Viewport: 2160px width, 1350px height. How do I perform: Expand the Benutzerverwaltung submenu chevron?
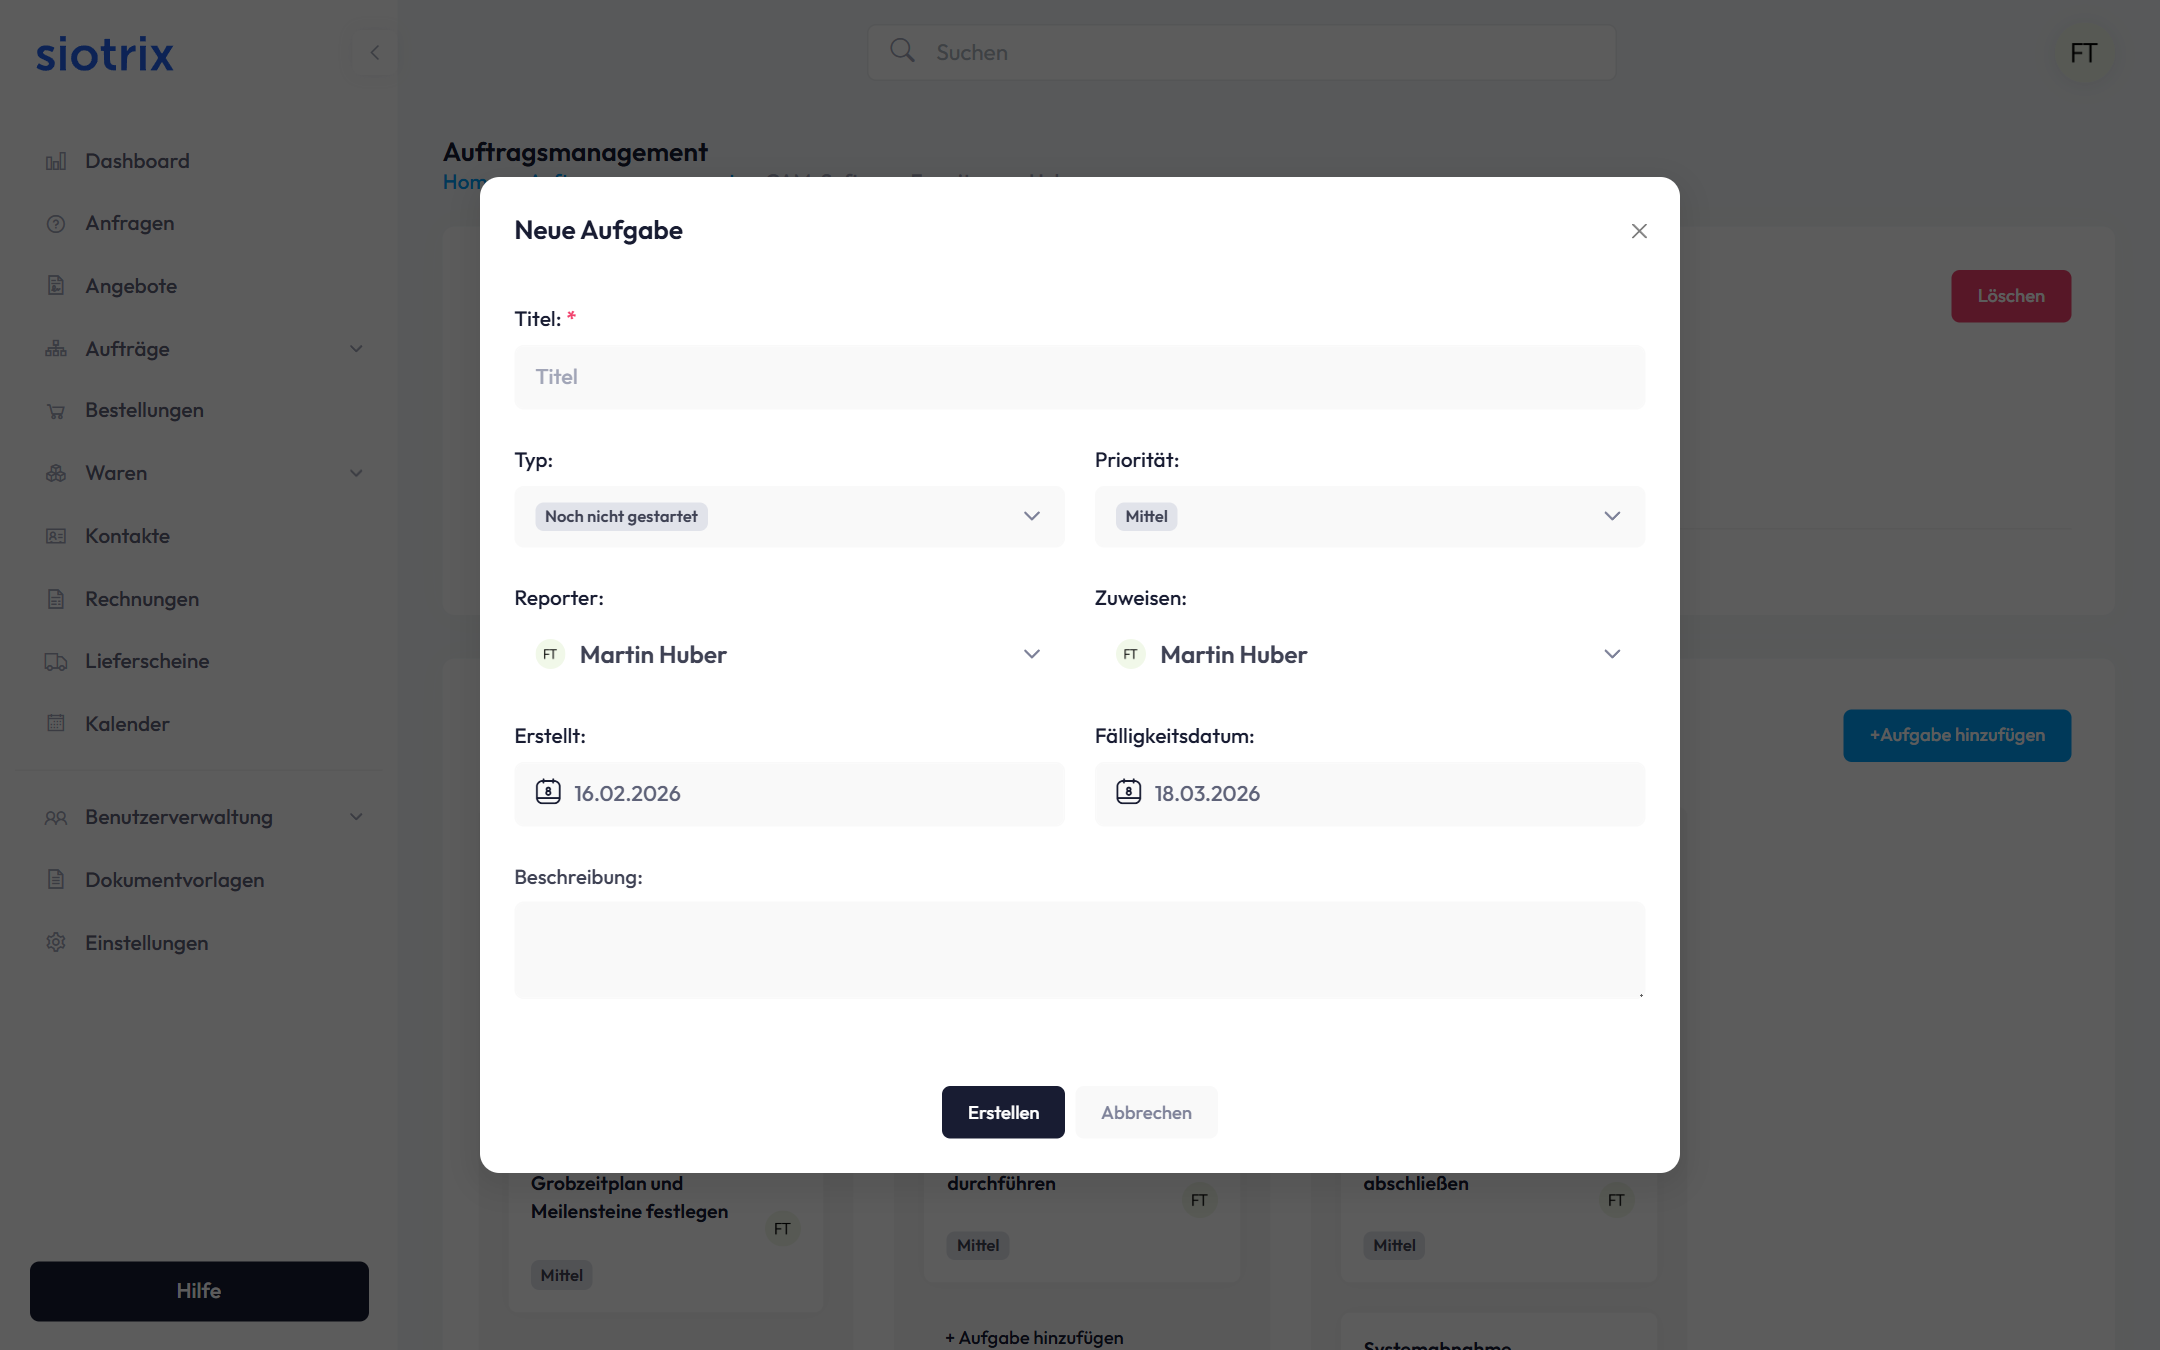tap(356, 817)
